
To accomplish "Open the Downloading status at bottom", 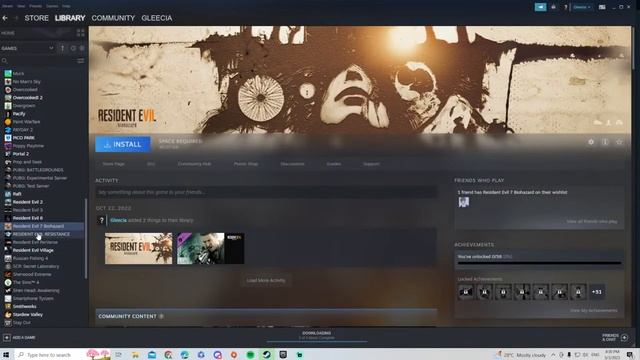I will [317, 336].
